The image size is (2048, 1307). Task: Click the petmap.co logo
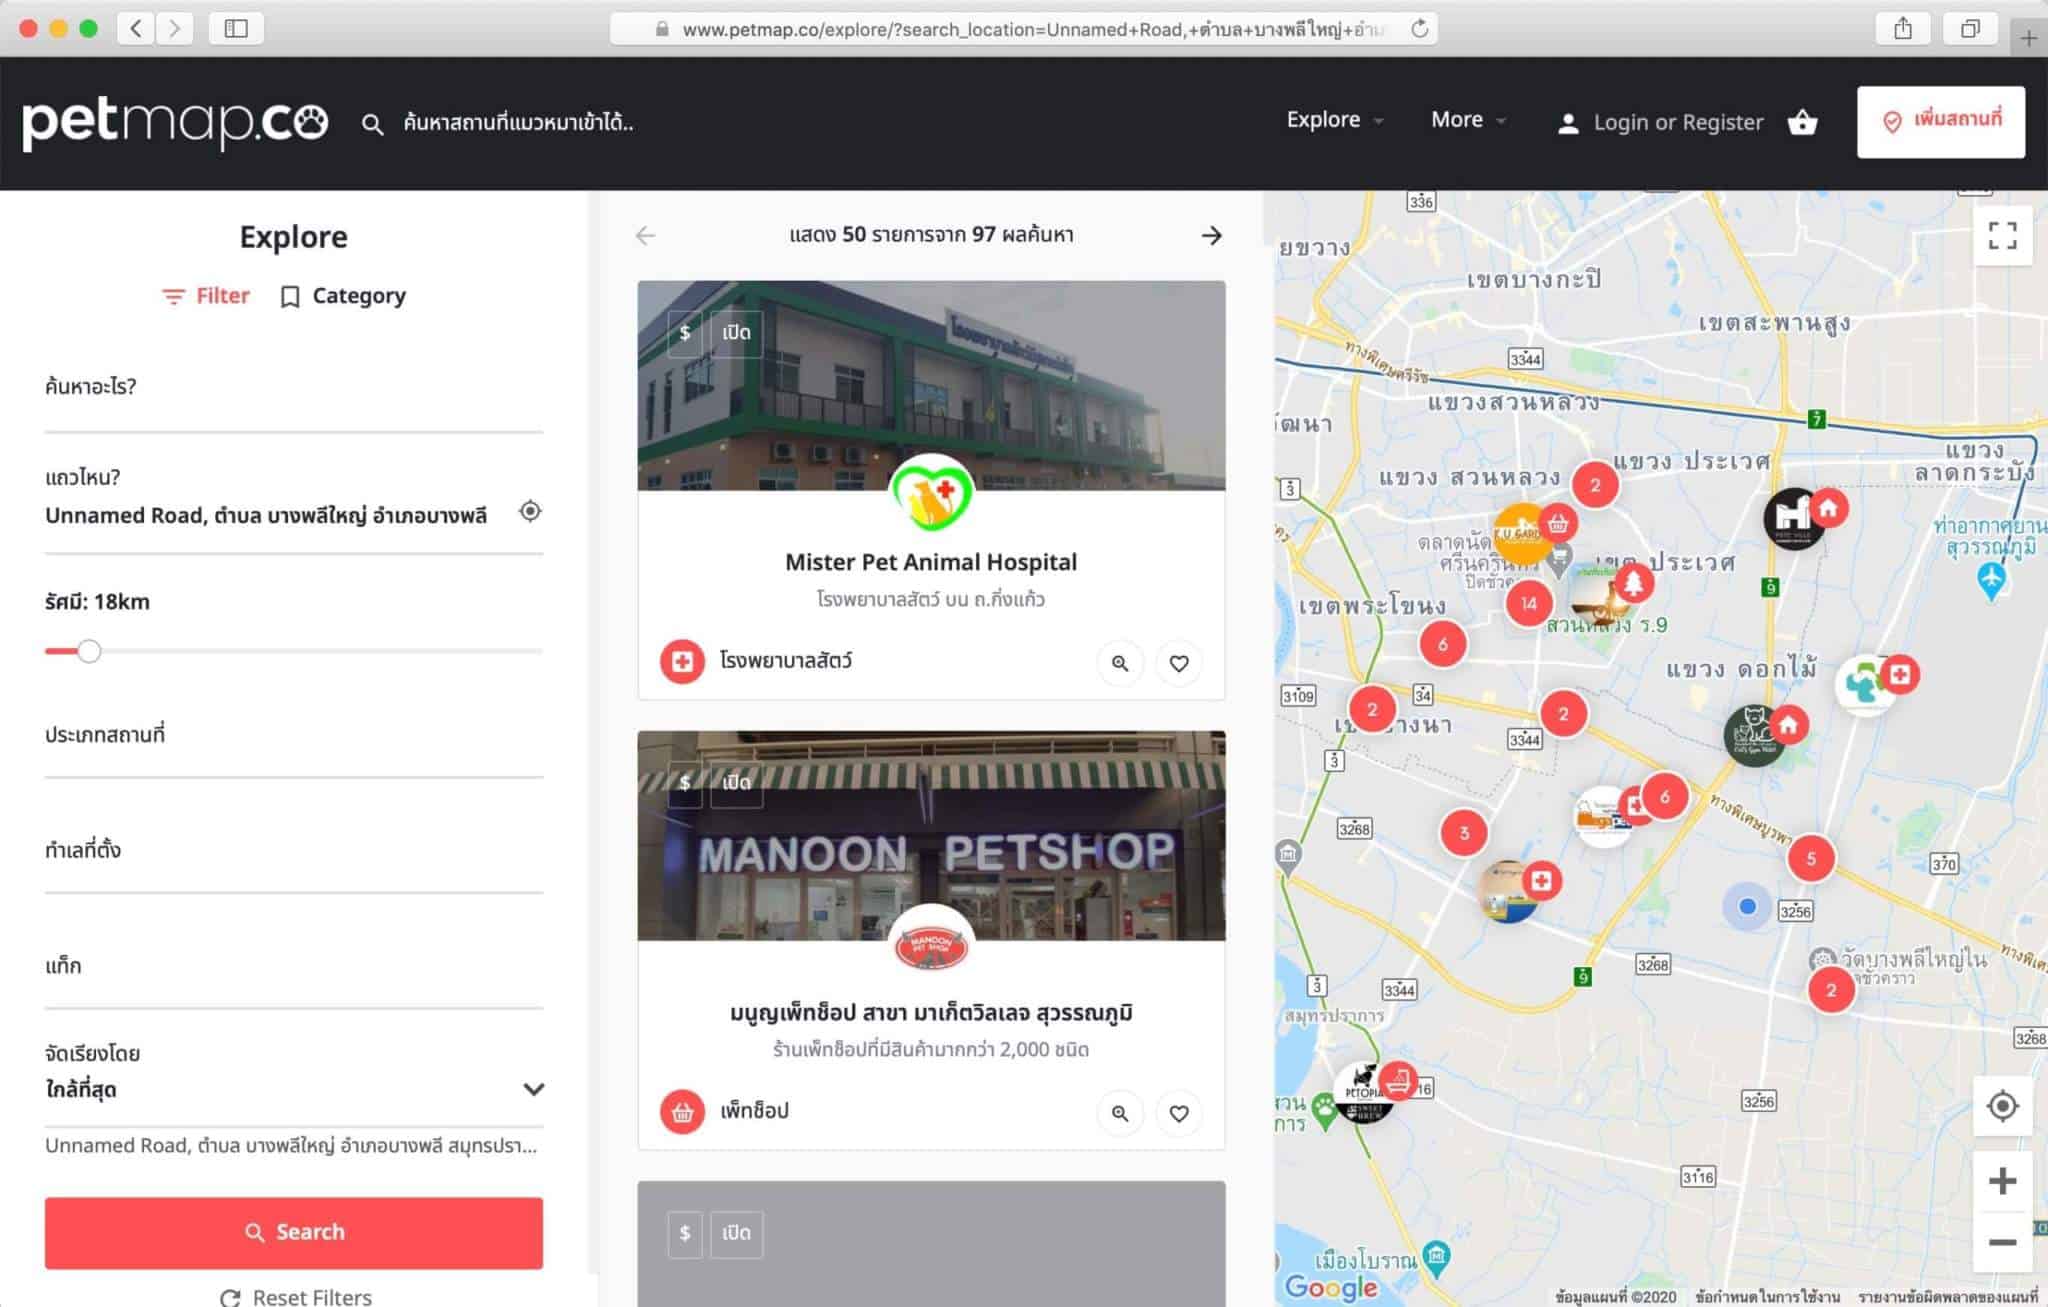pos(175,123)
